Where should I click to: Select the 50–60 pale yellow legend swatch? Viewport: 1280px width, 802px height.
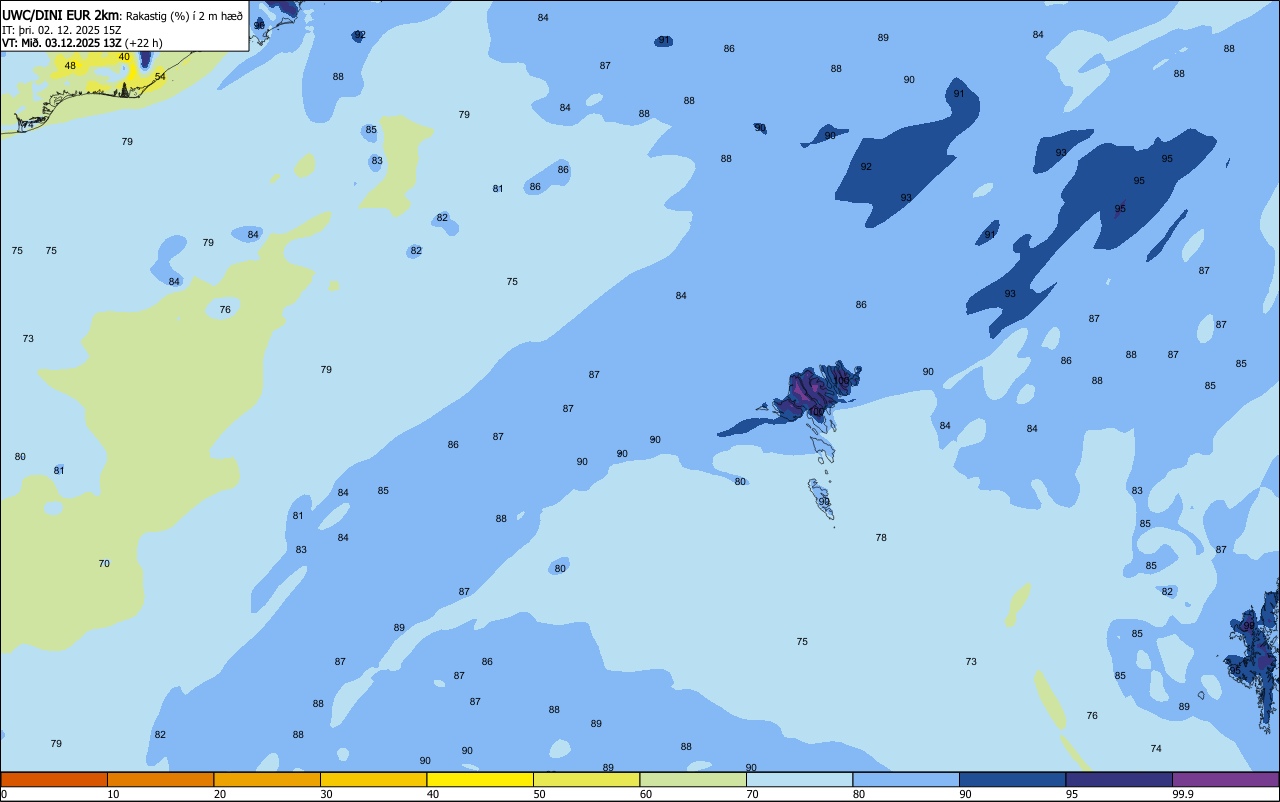pos(586,779)
